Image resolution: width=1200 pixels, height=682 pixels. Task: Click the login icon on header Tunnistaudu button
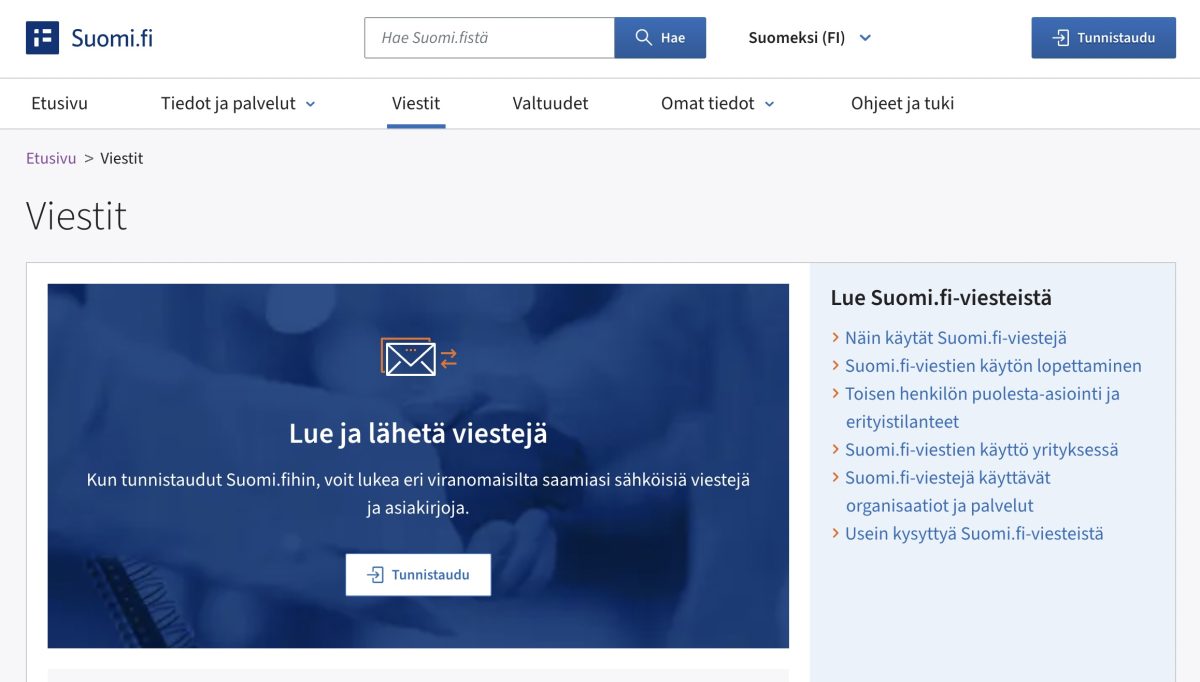pos(1060,37)
